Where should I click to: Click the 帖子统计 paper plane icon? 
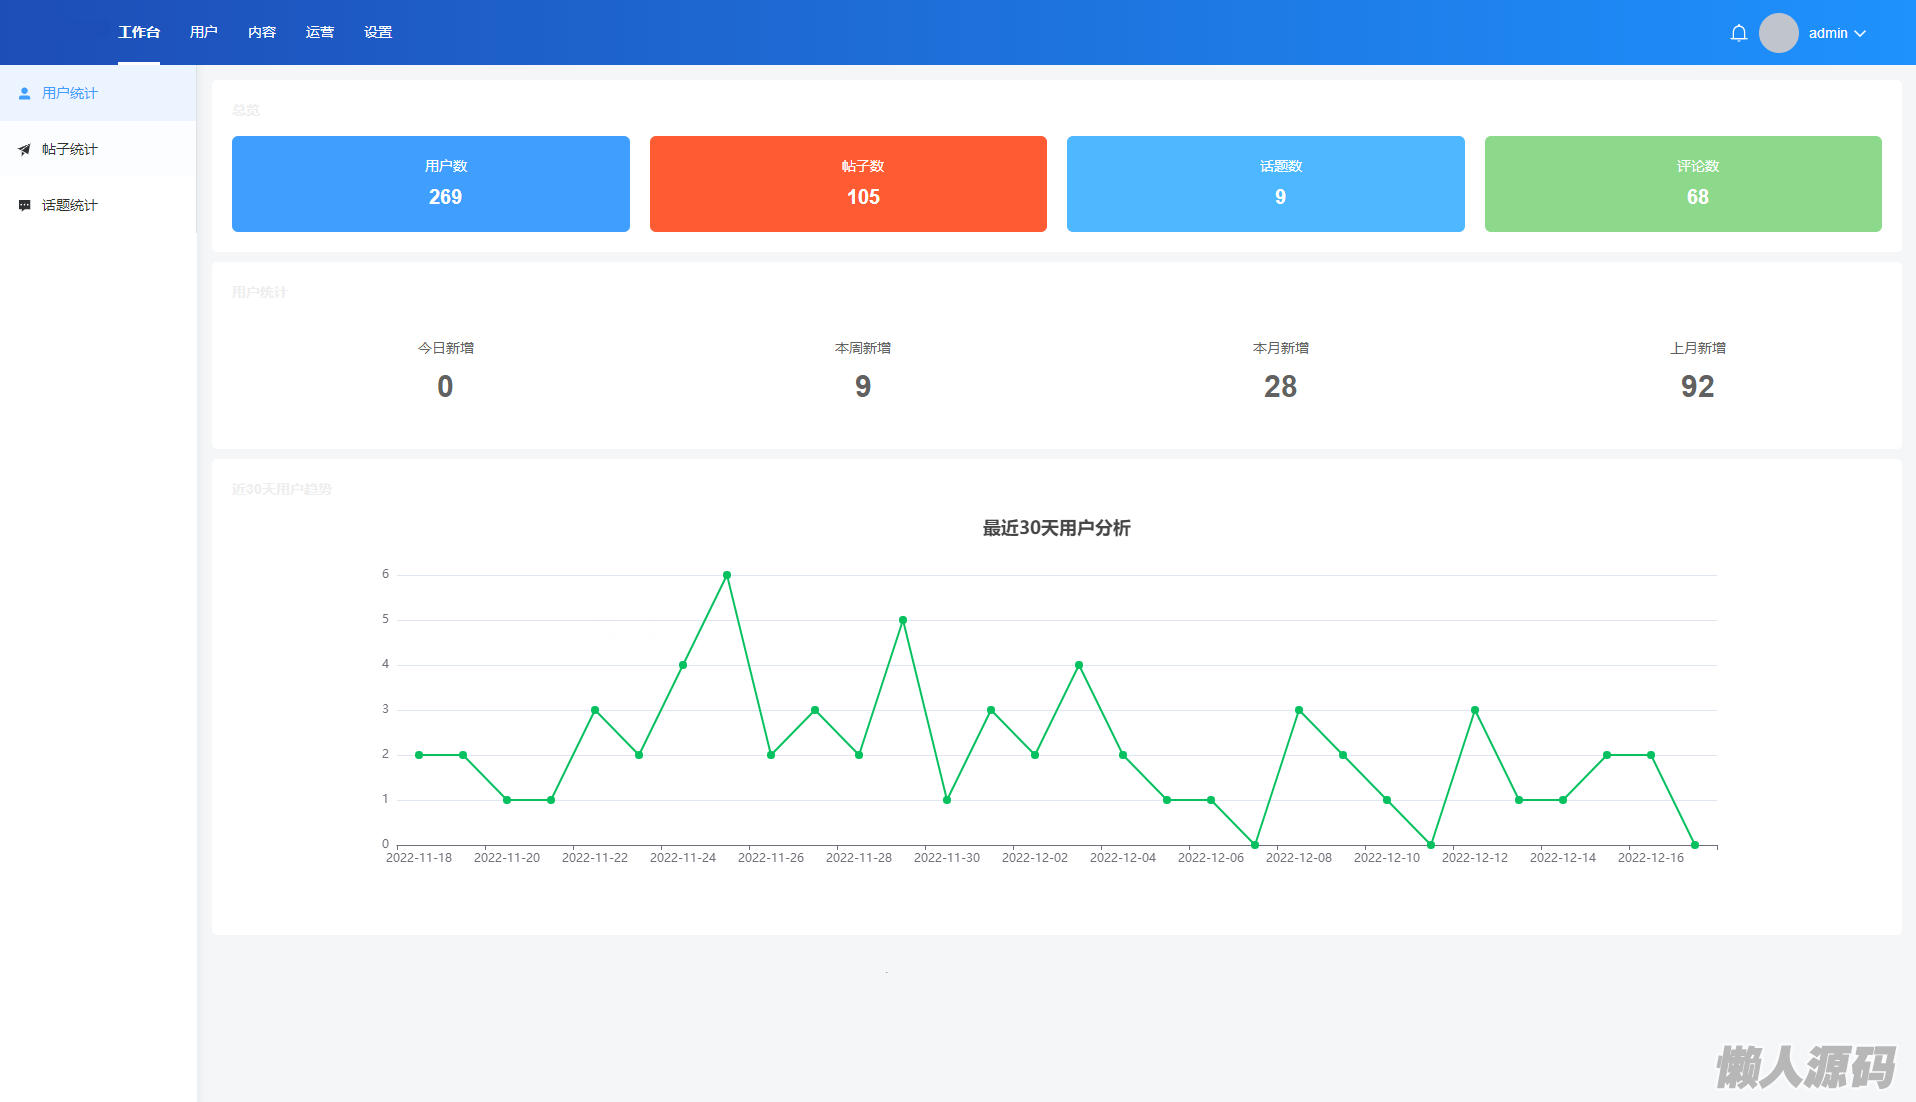(25, 149)
